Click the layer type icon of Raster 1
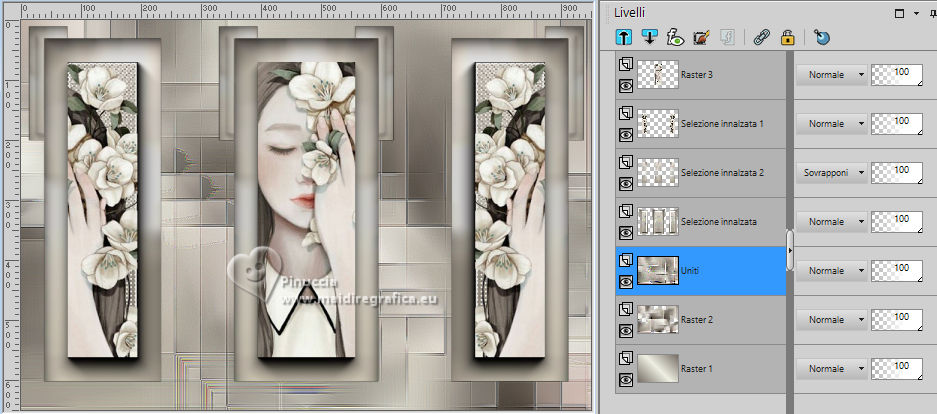Image resolution: width=937 pixels, height=414 pixels. [626, 357]
